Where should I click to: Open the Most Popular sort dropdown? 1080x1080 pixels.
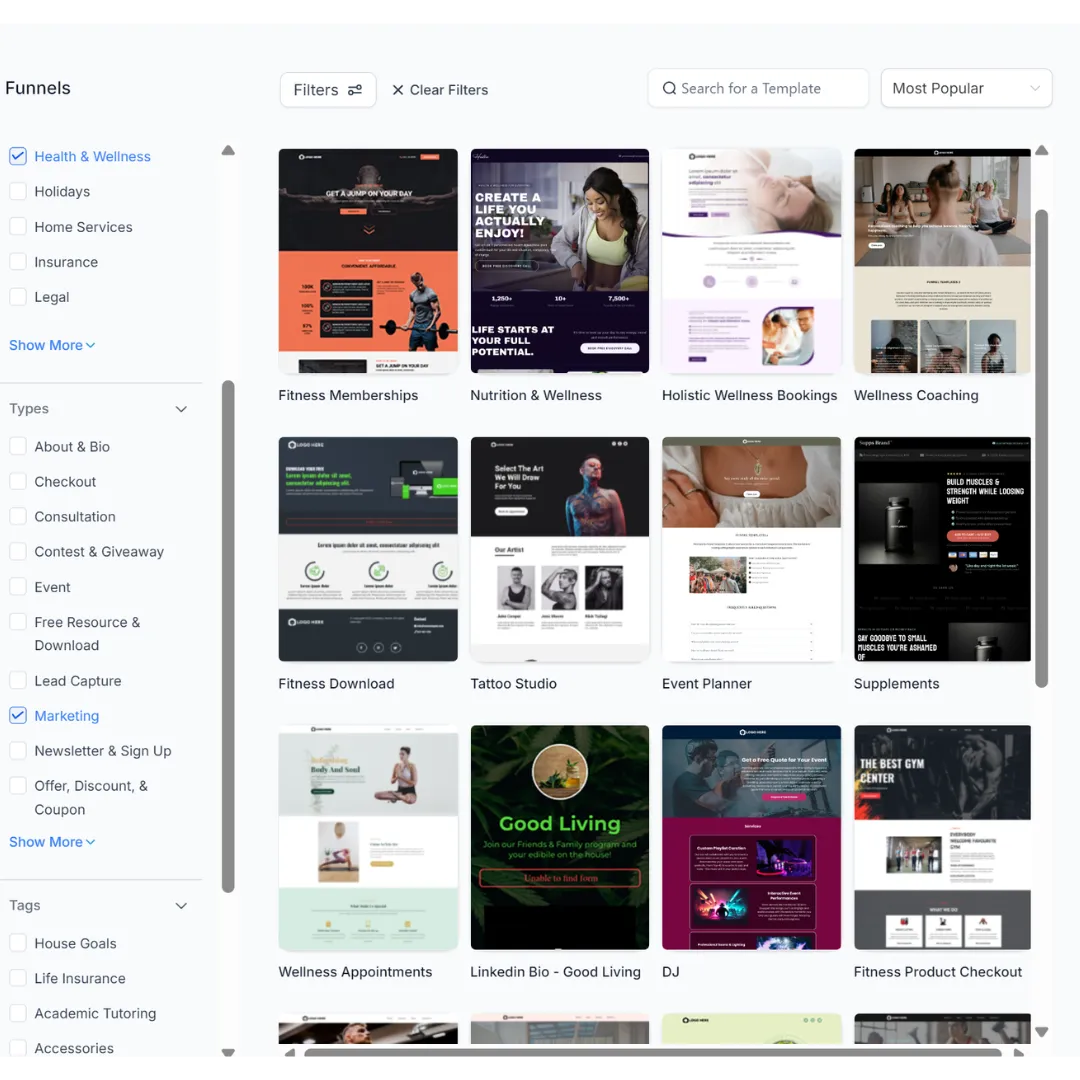tap(966, 88)
